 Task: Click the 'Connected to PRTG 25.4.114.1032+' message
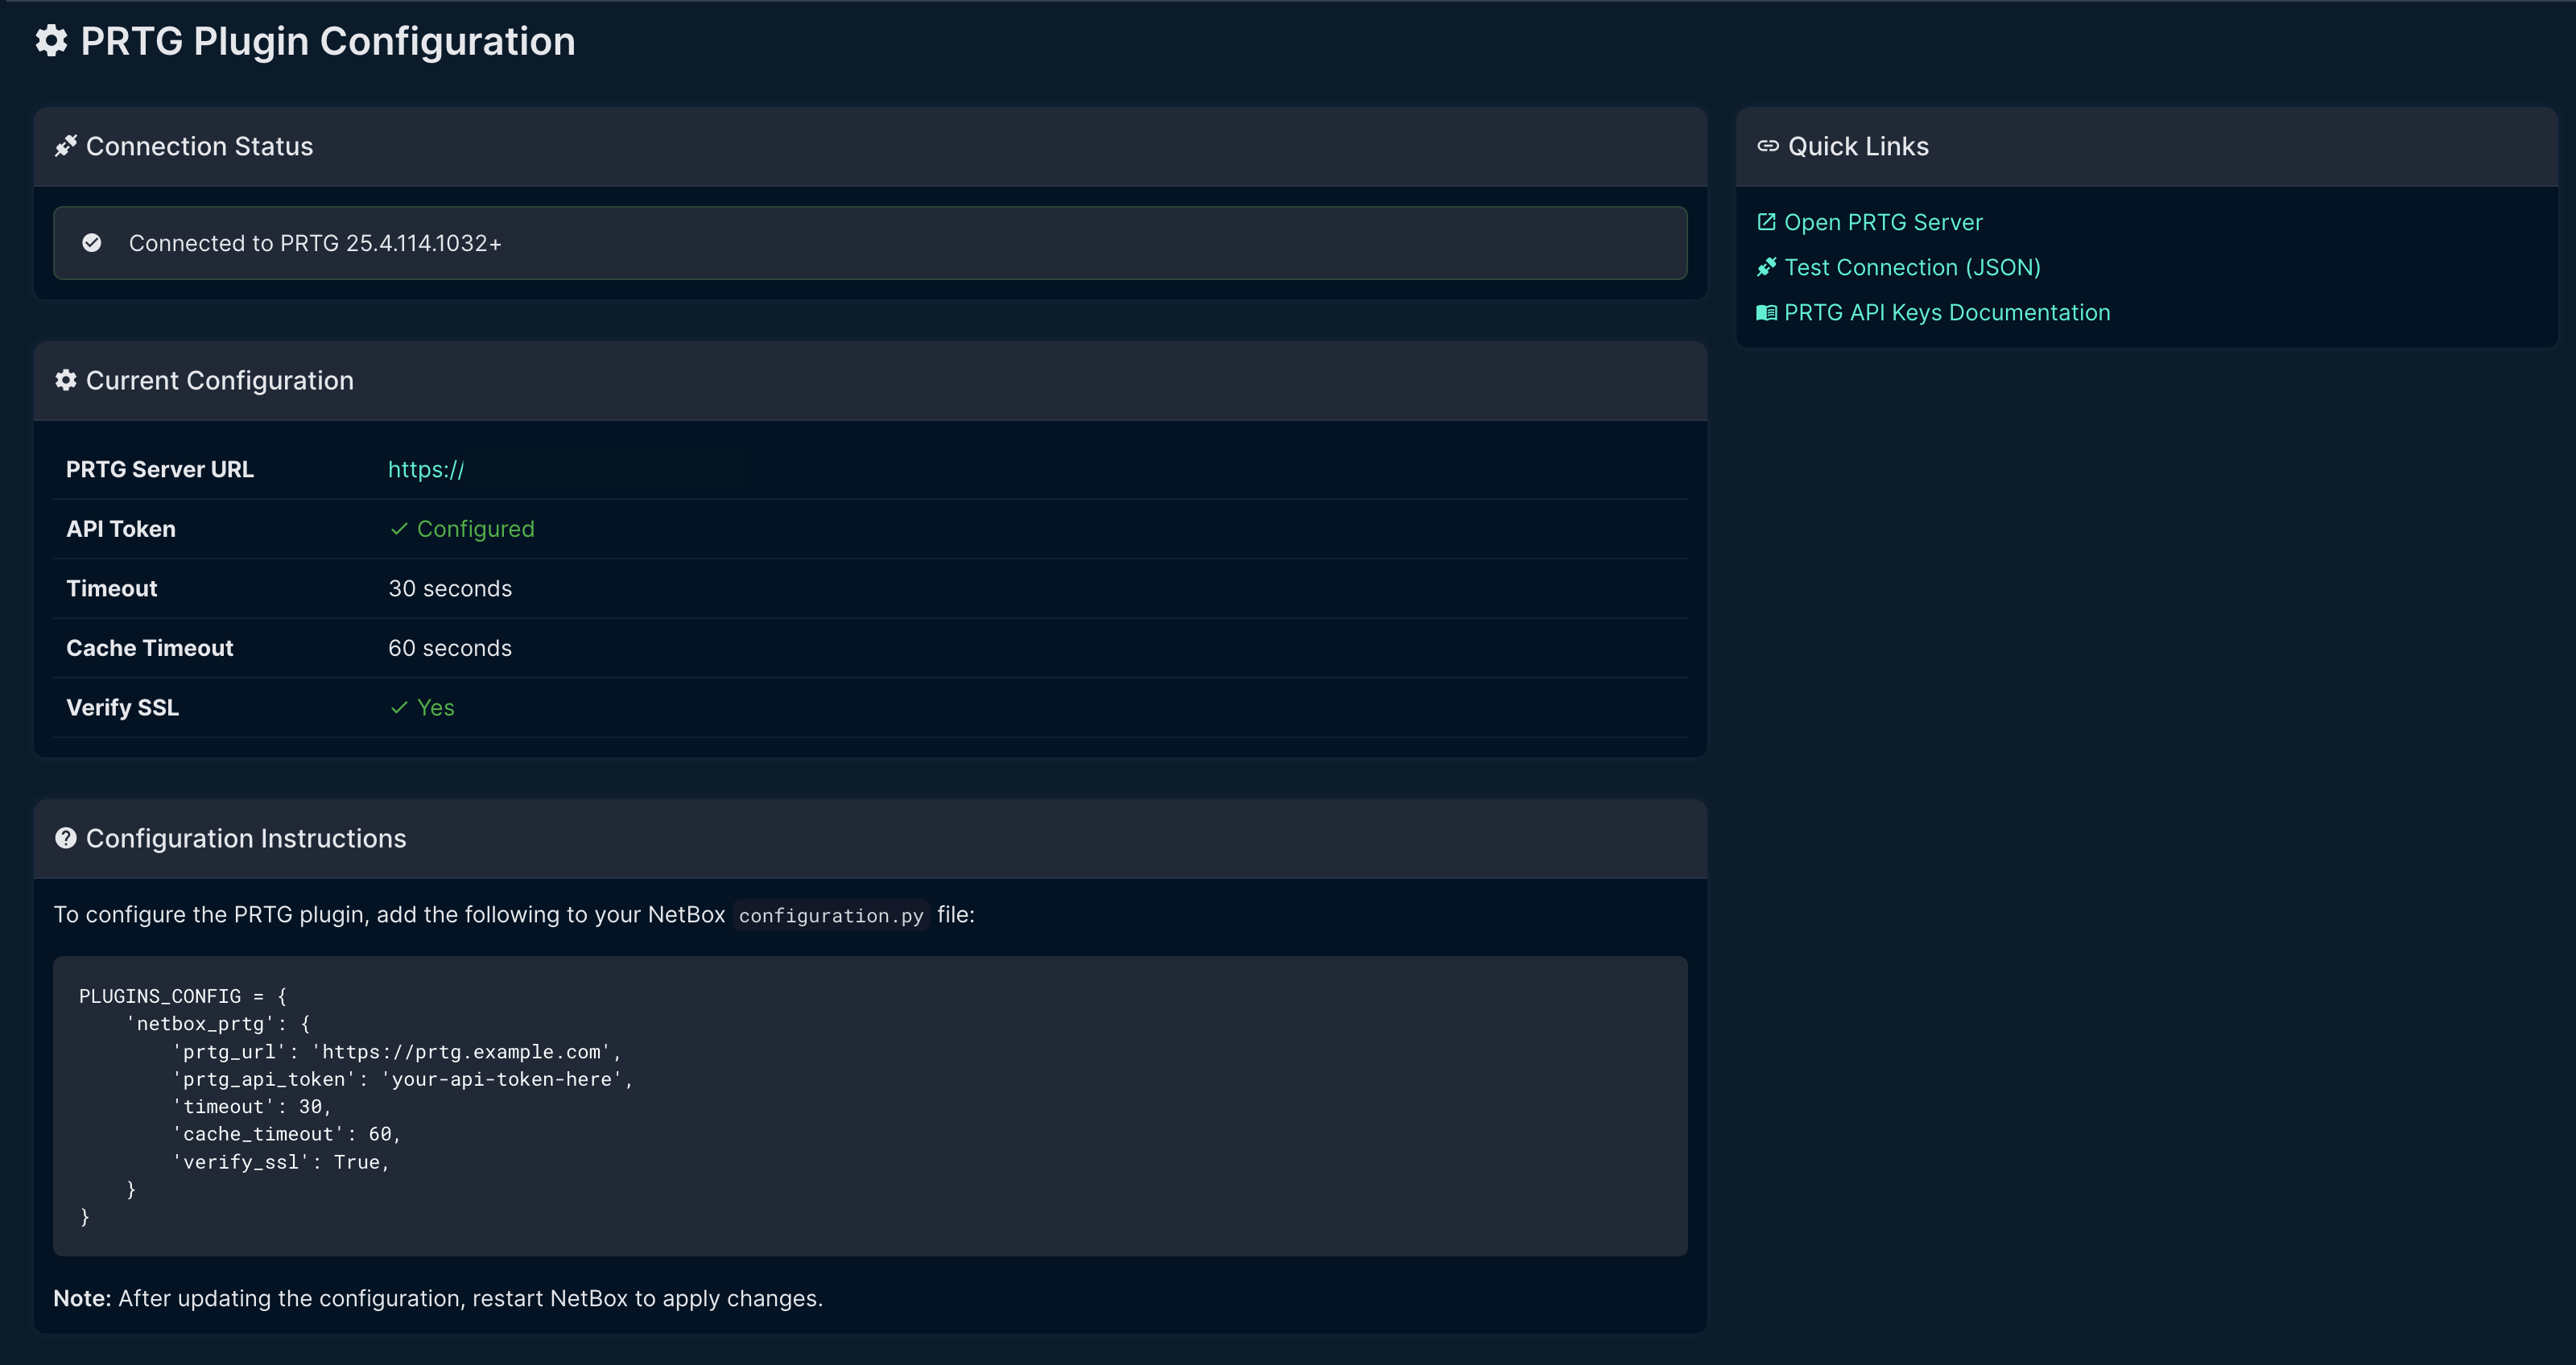point(315,243)
